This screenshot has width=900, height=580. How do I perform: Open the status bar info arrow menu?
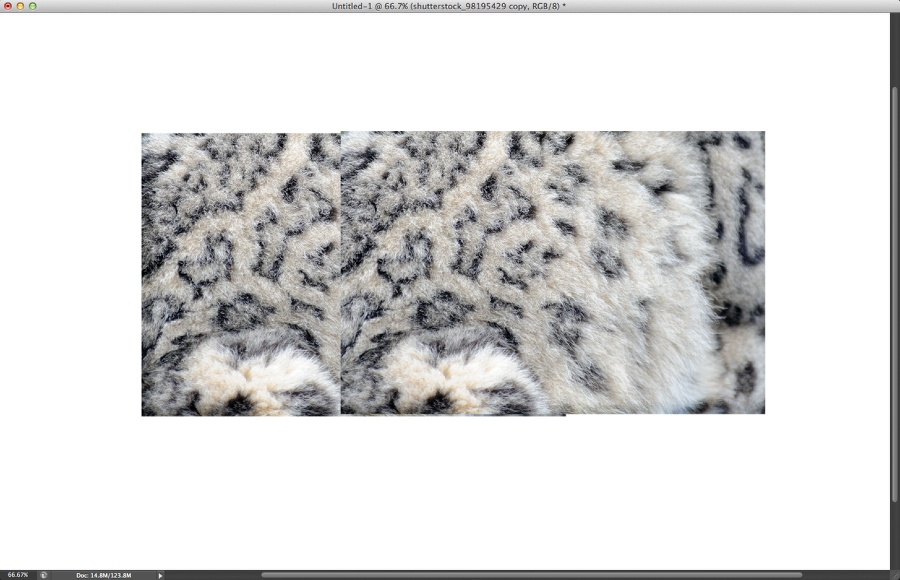[160, 575]
